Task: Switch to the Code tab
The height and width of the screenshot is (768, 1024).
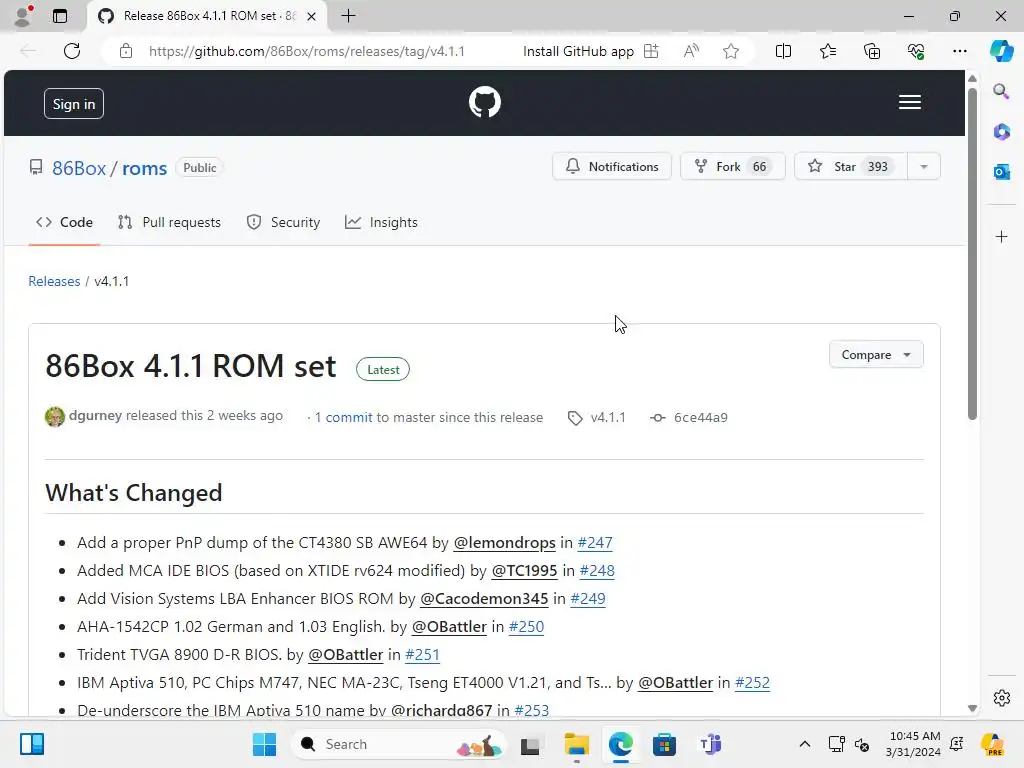Action: (x=64, y=222)
